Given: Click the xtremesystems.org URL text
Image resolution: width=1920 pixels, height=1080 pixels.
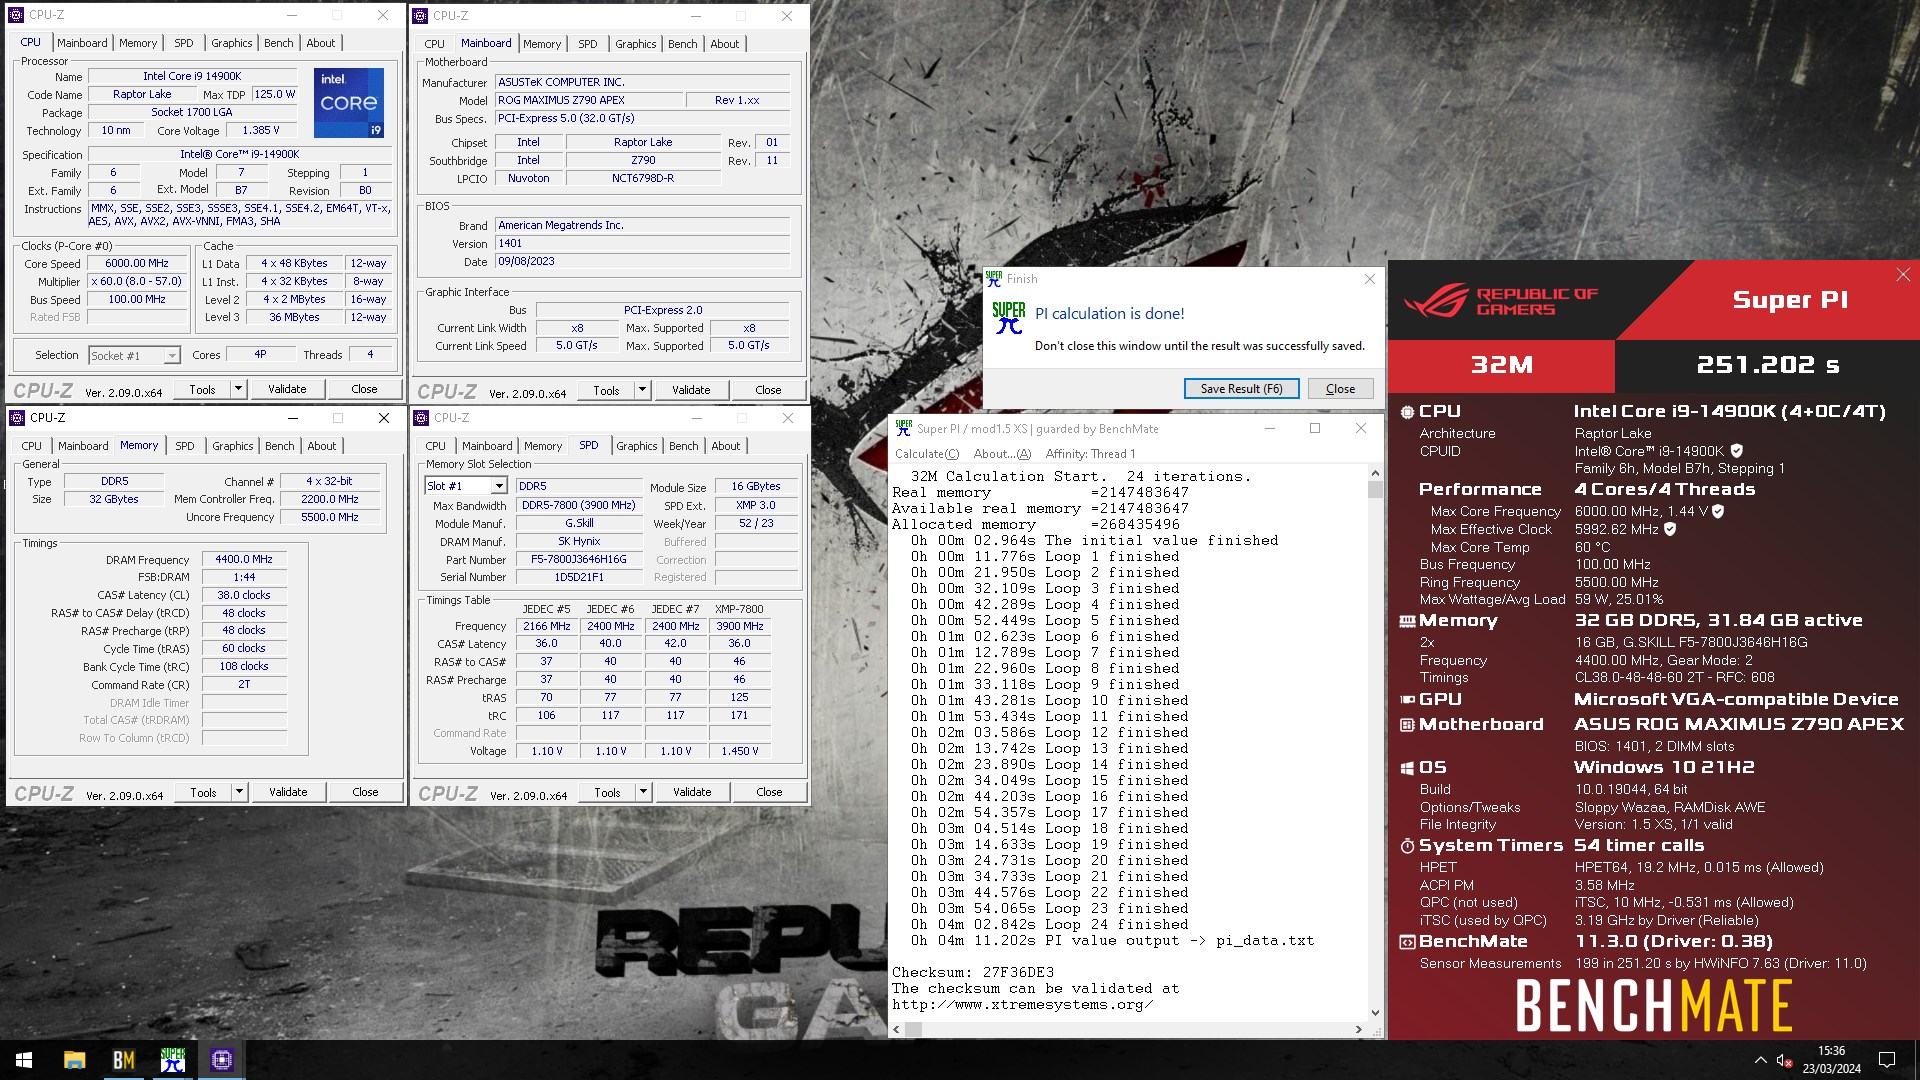Looking at the screenshot, I should pos(1022,1005).
